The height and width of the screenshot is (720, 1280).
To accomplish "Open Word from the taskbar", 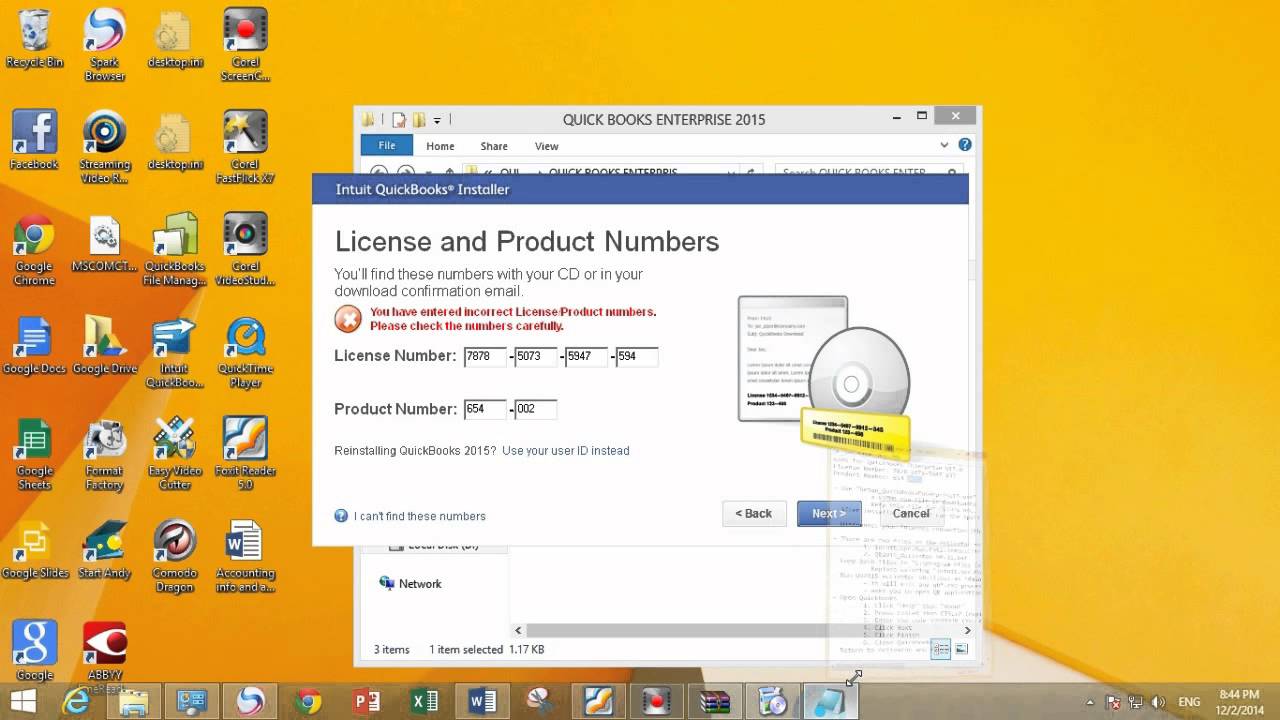I will click(482, 702).
